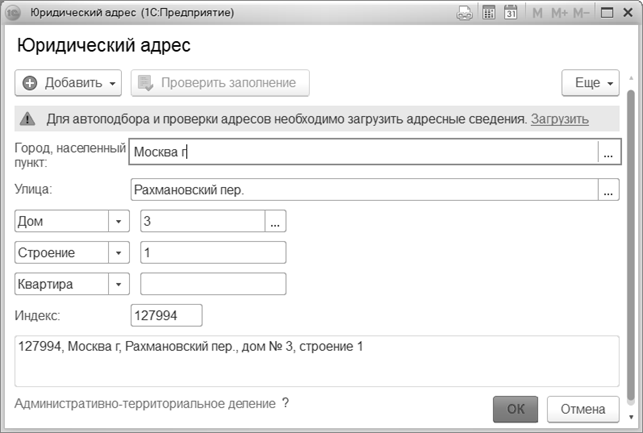Click the question mark help icon

tap(285, 403)
